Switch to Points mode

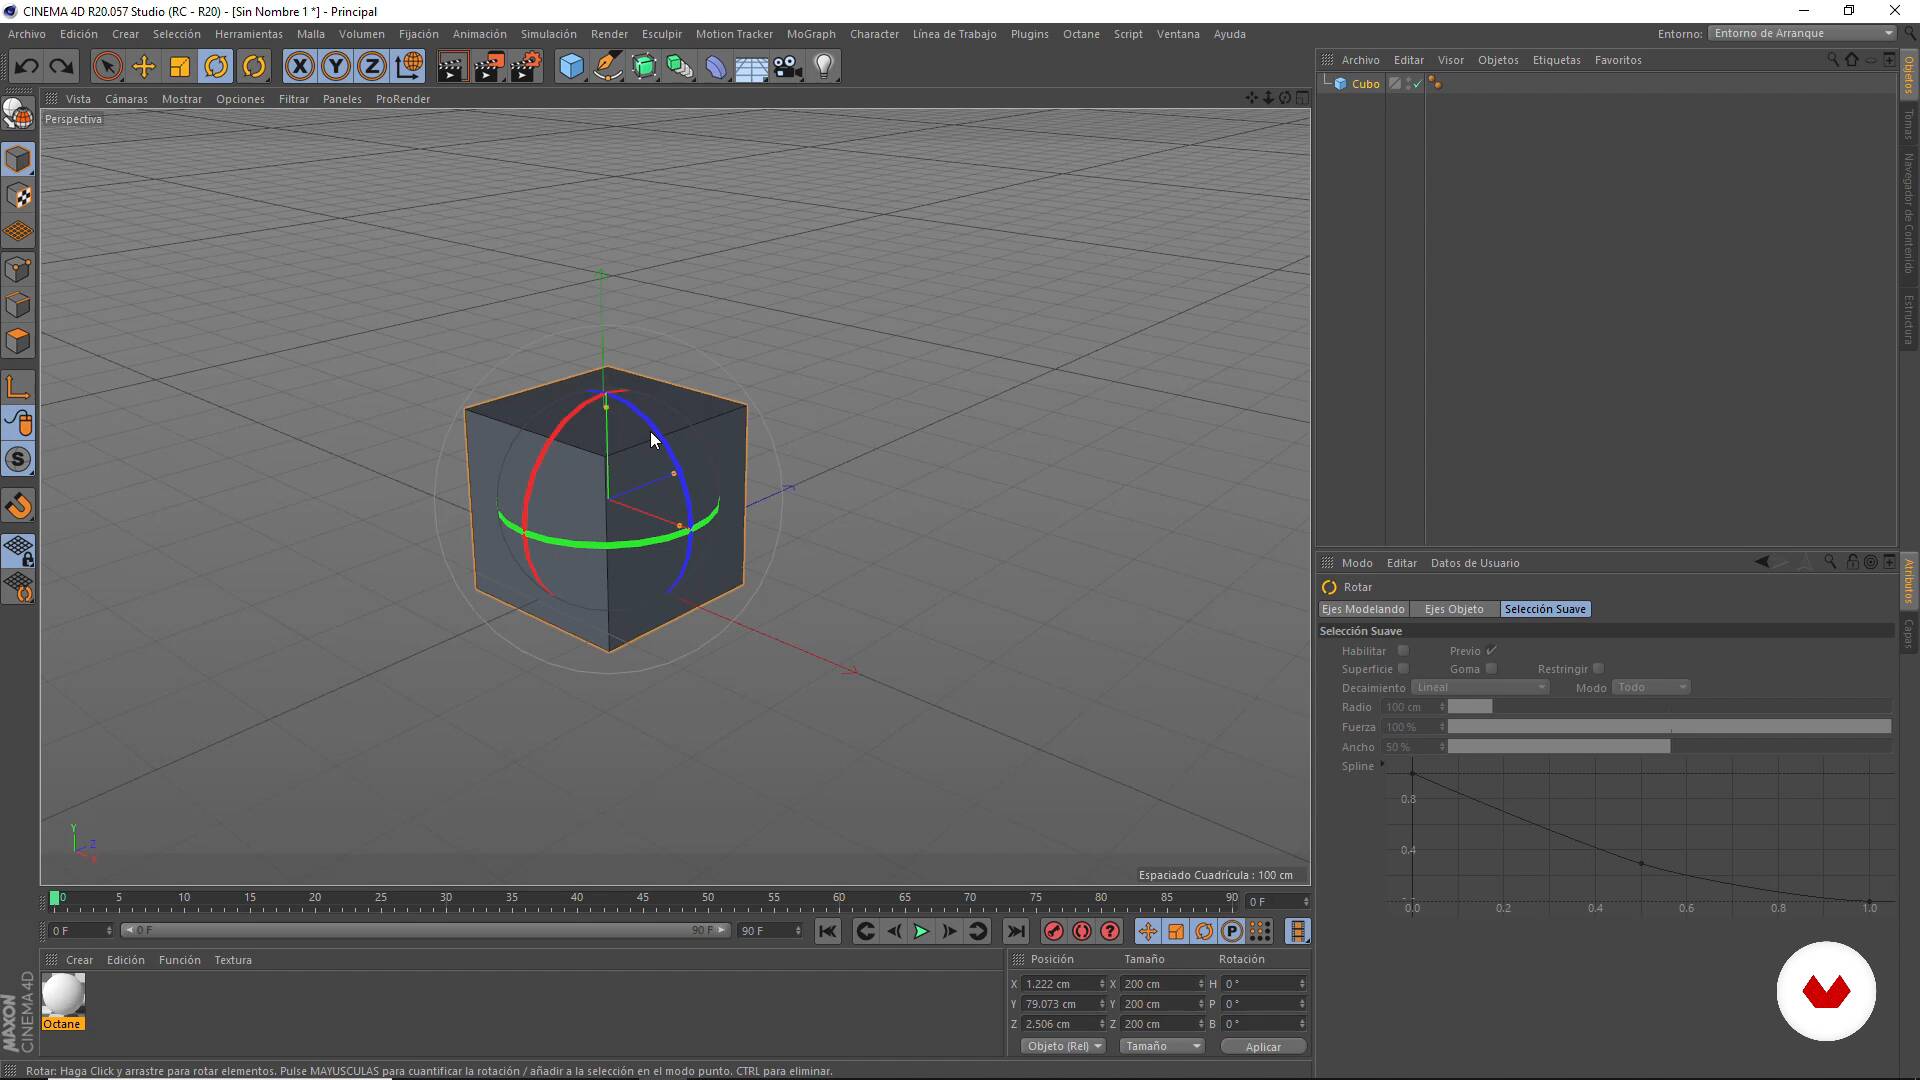coord(18,269)
